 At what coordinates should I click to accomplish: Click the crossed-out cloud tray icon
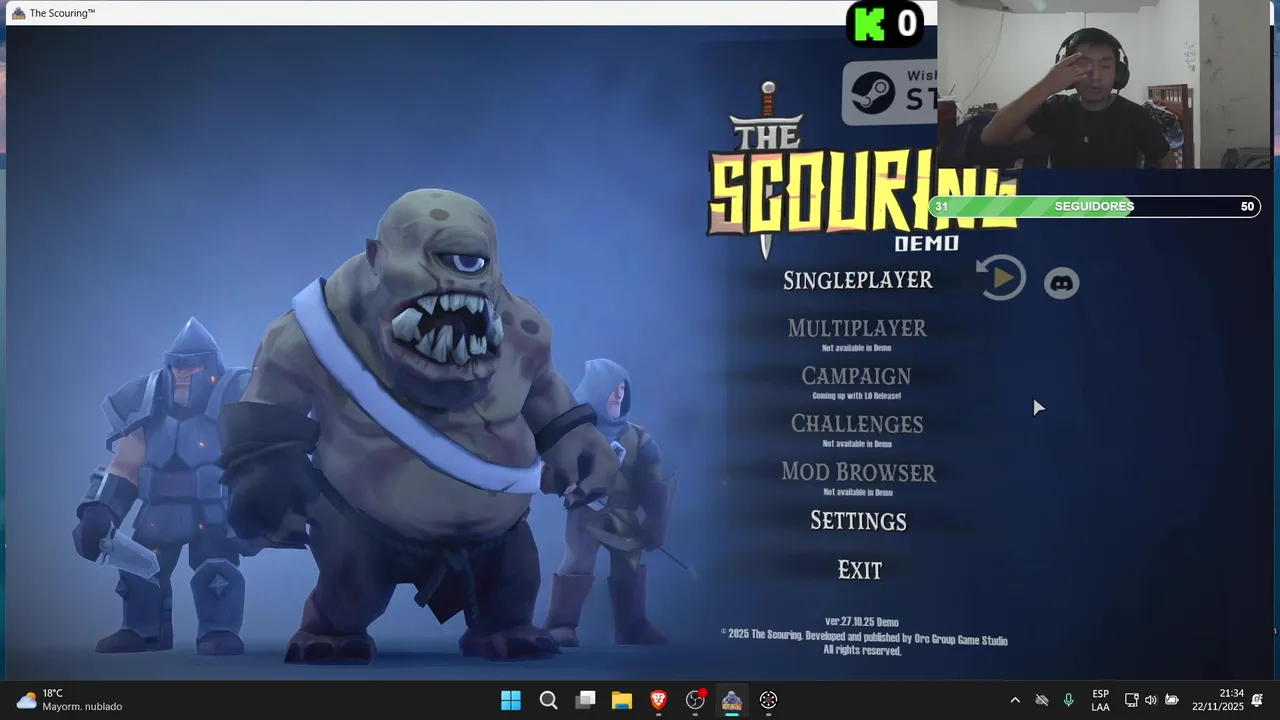(1042, 700)
